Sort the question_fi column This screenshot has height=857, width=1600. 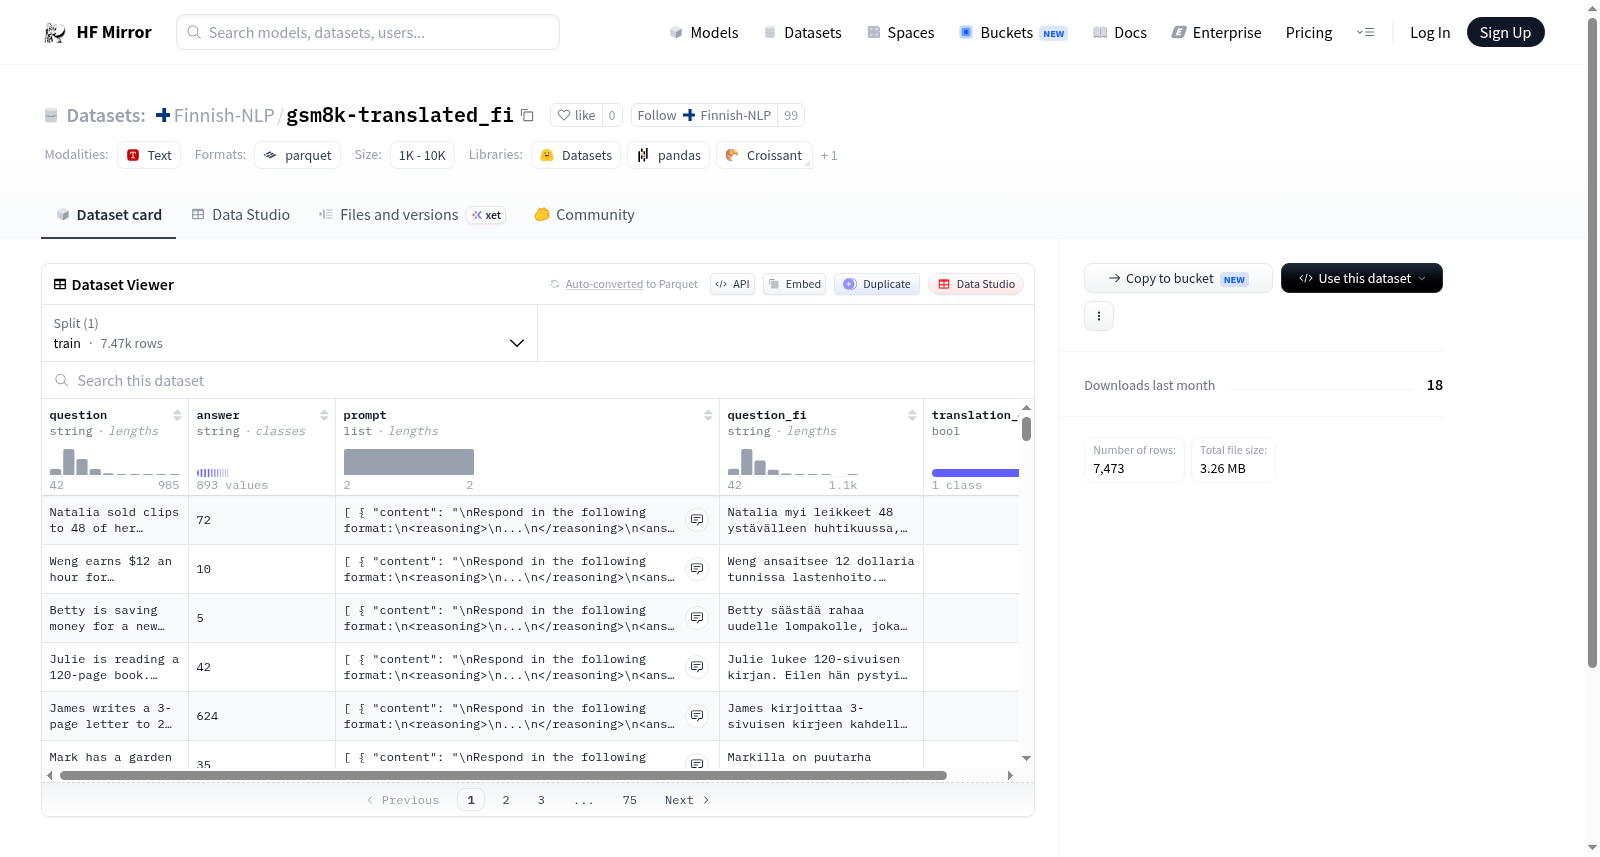click(x=912, y=415)
